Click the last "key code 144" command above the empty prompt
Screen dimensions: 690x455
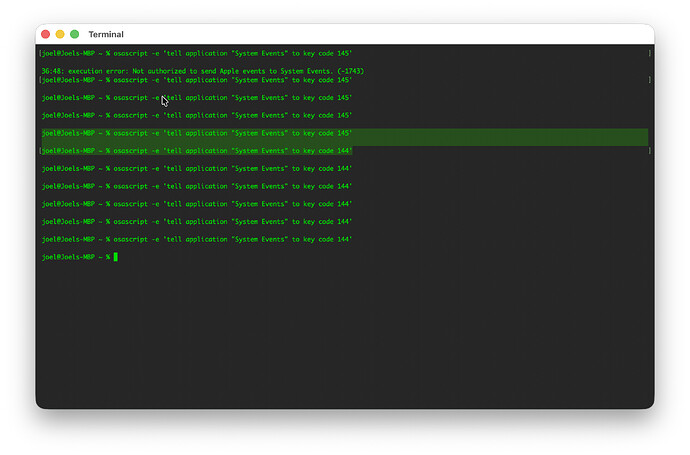pyautogui.click(x=197, y=239)
